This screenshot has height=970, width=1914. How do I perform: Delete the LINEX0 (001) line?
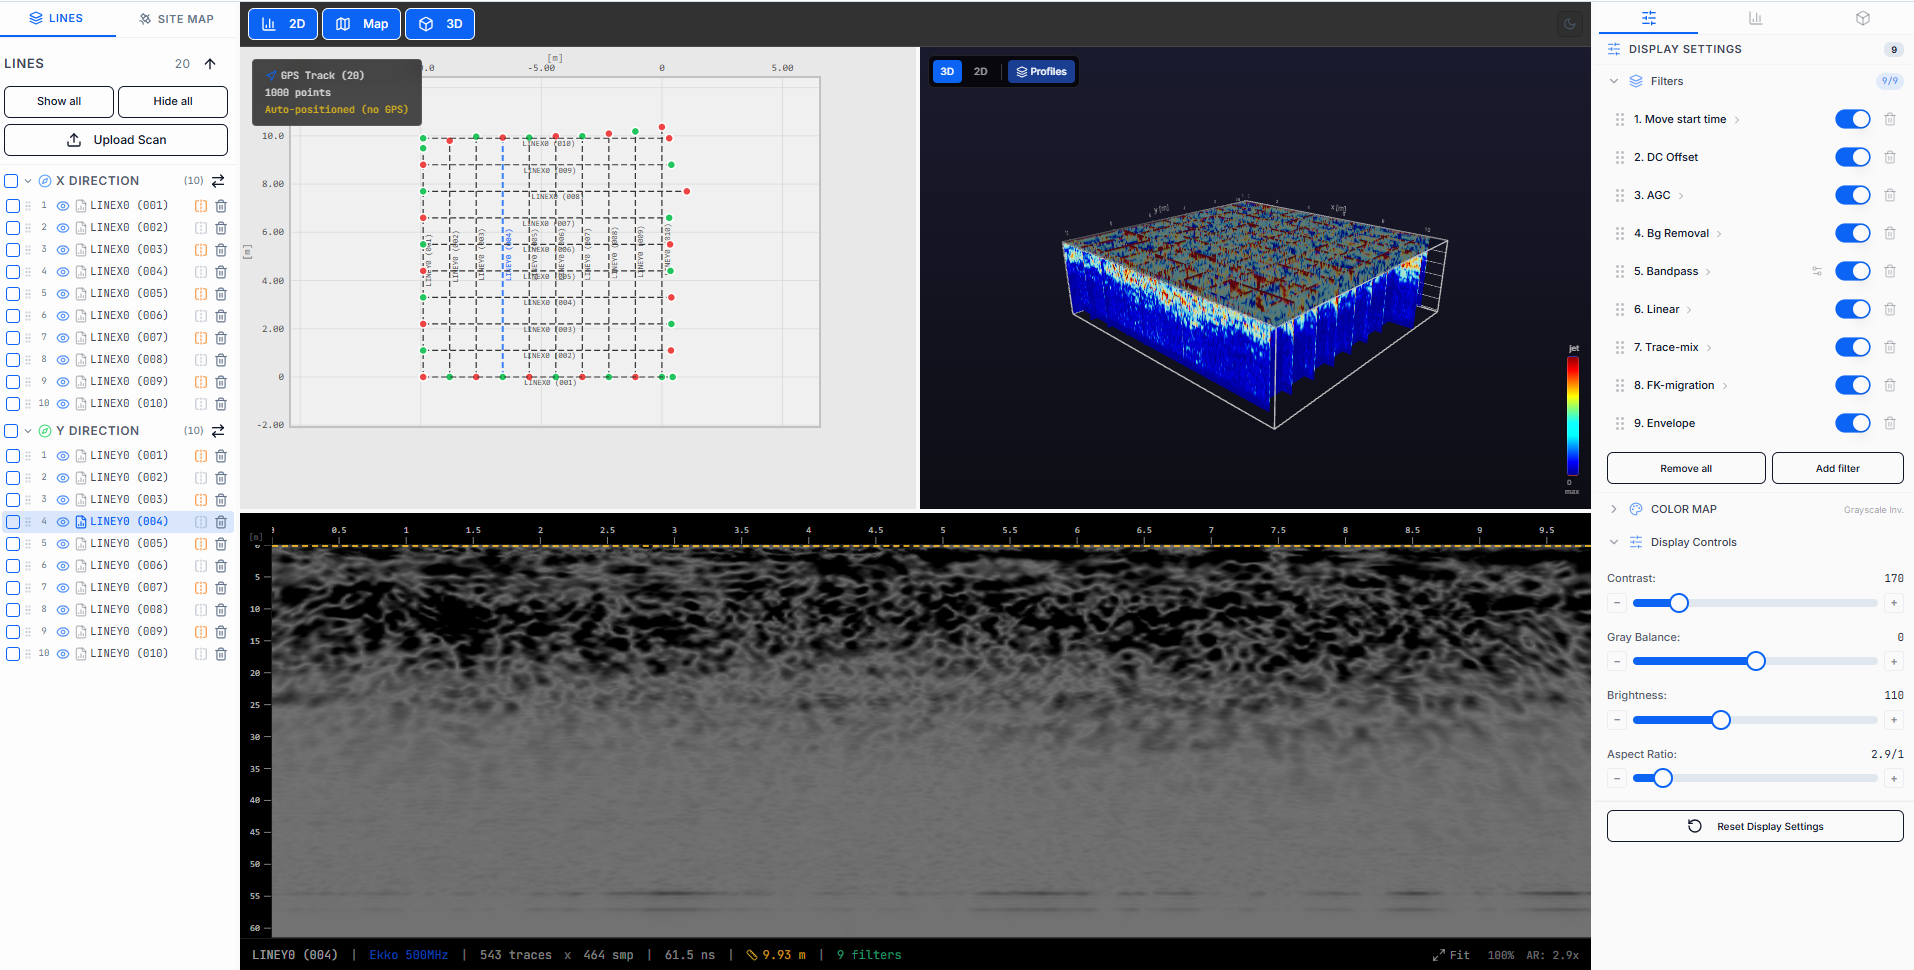[x=221, y=206]
